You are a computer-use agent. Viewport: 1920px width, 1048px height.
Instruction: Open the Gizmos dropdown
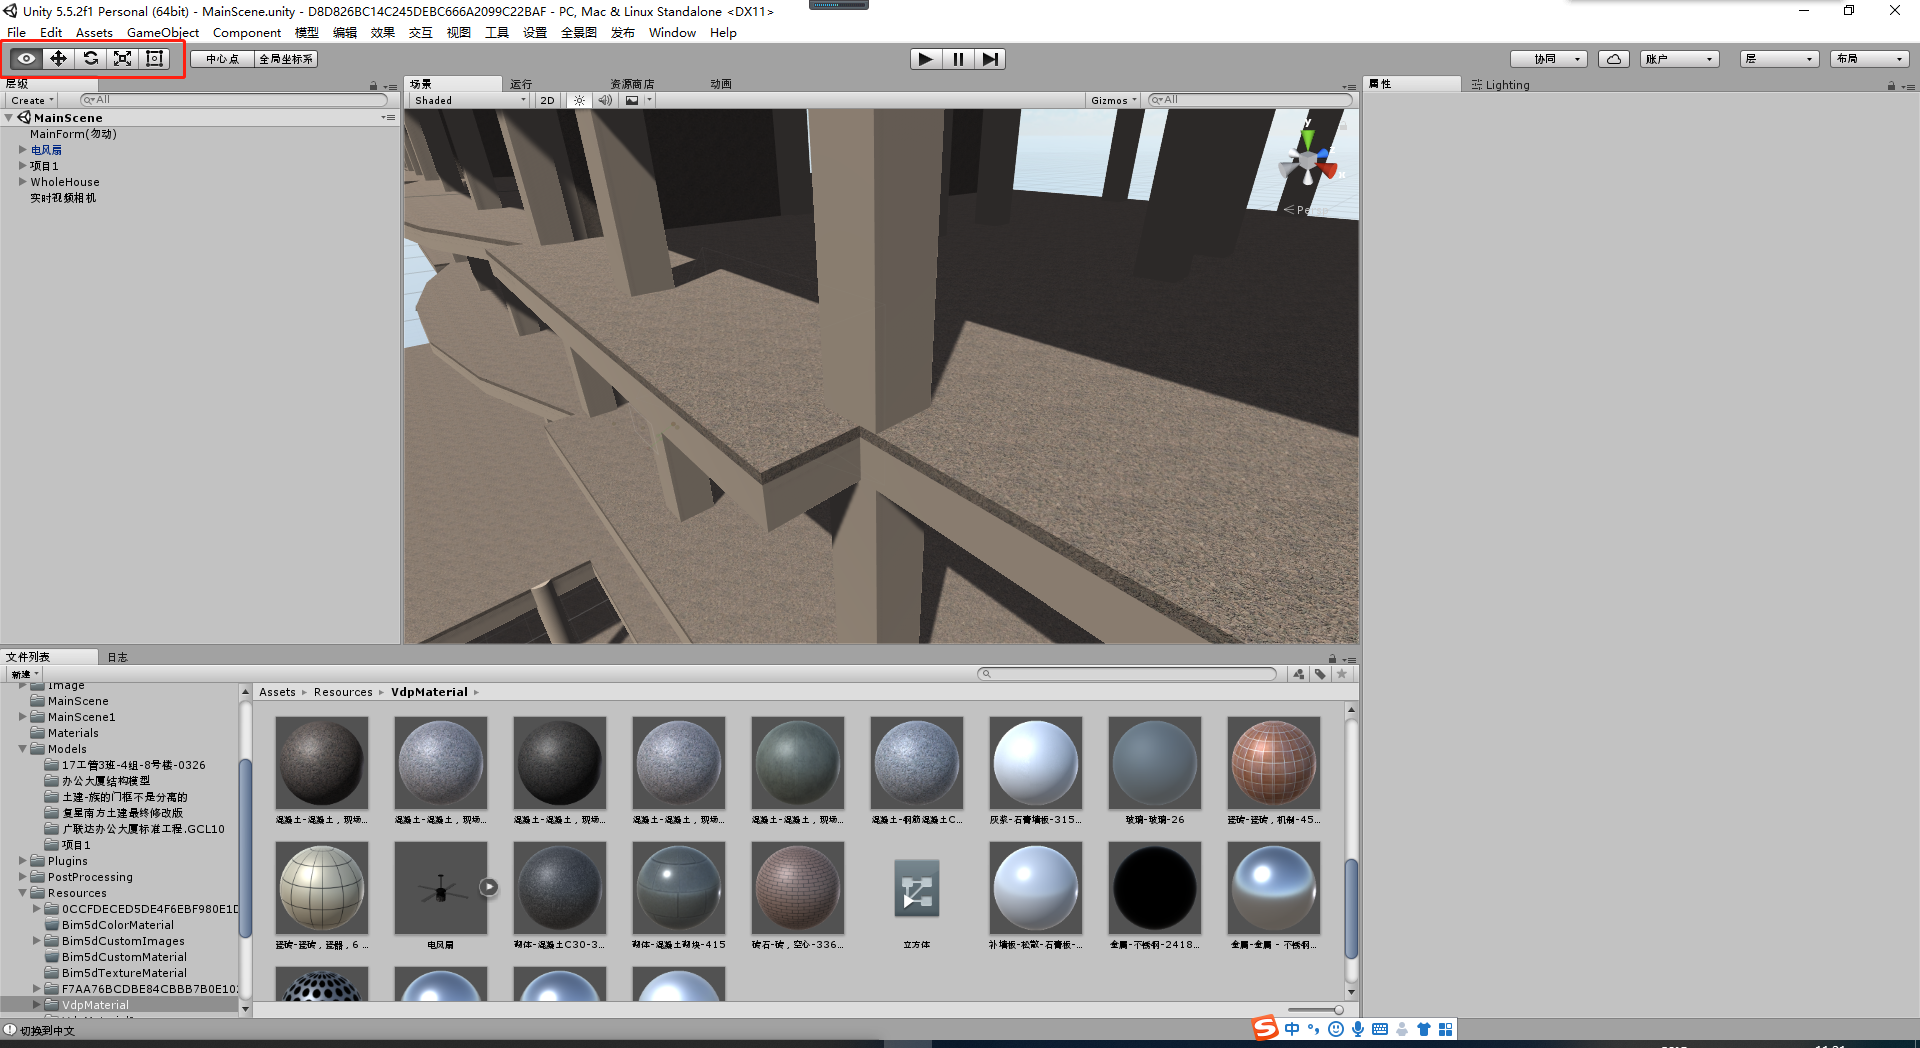tap(1113, 100)
